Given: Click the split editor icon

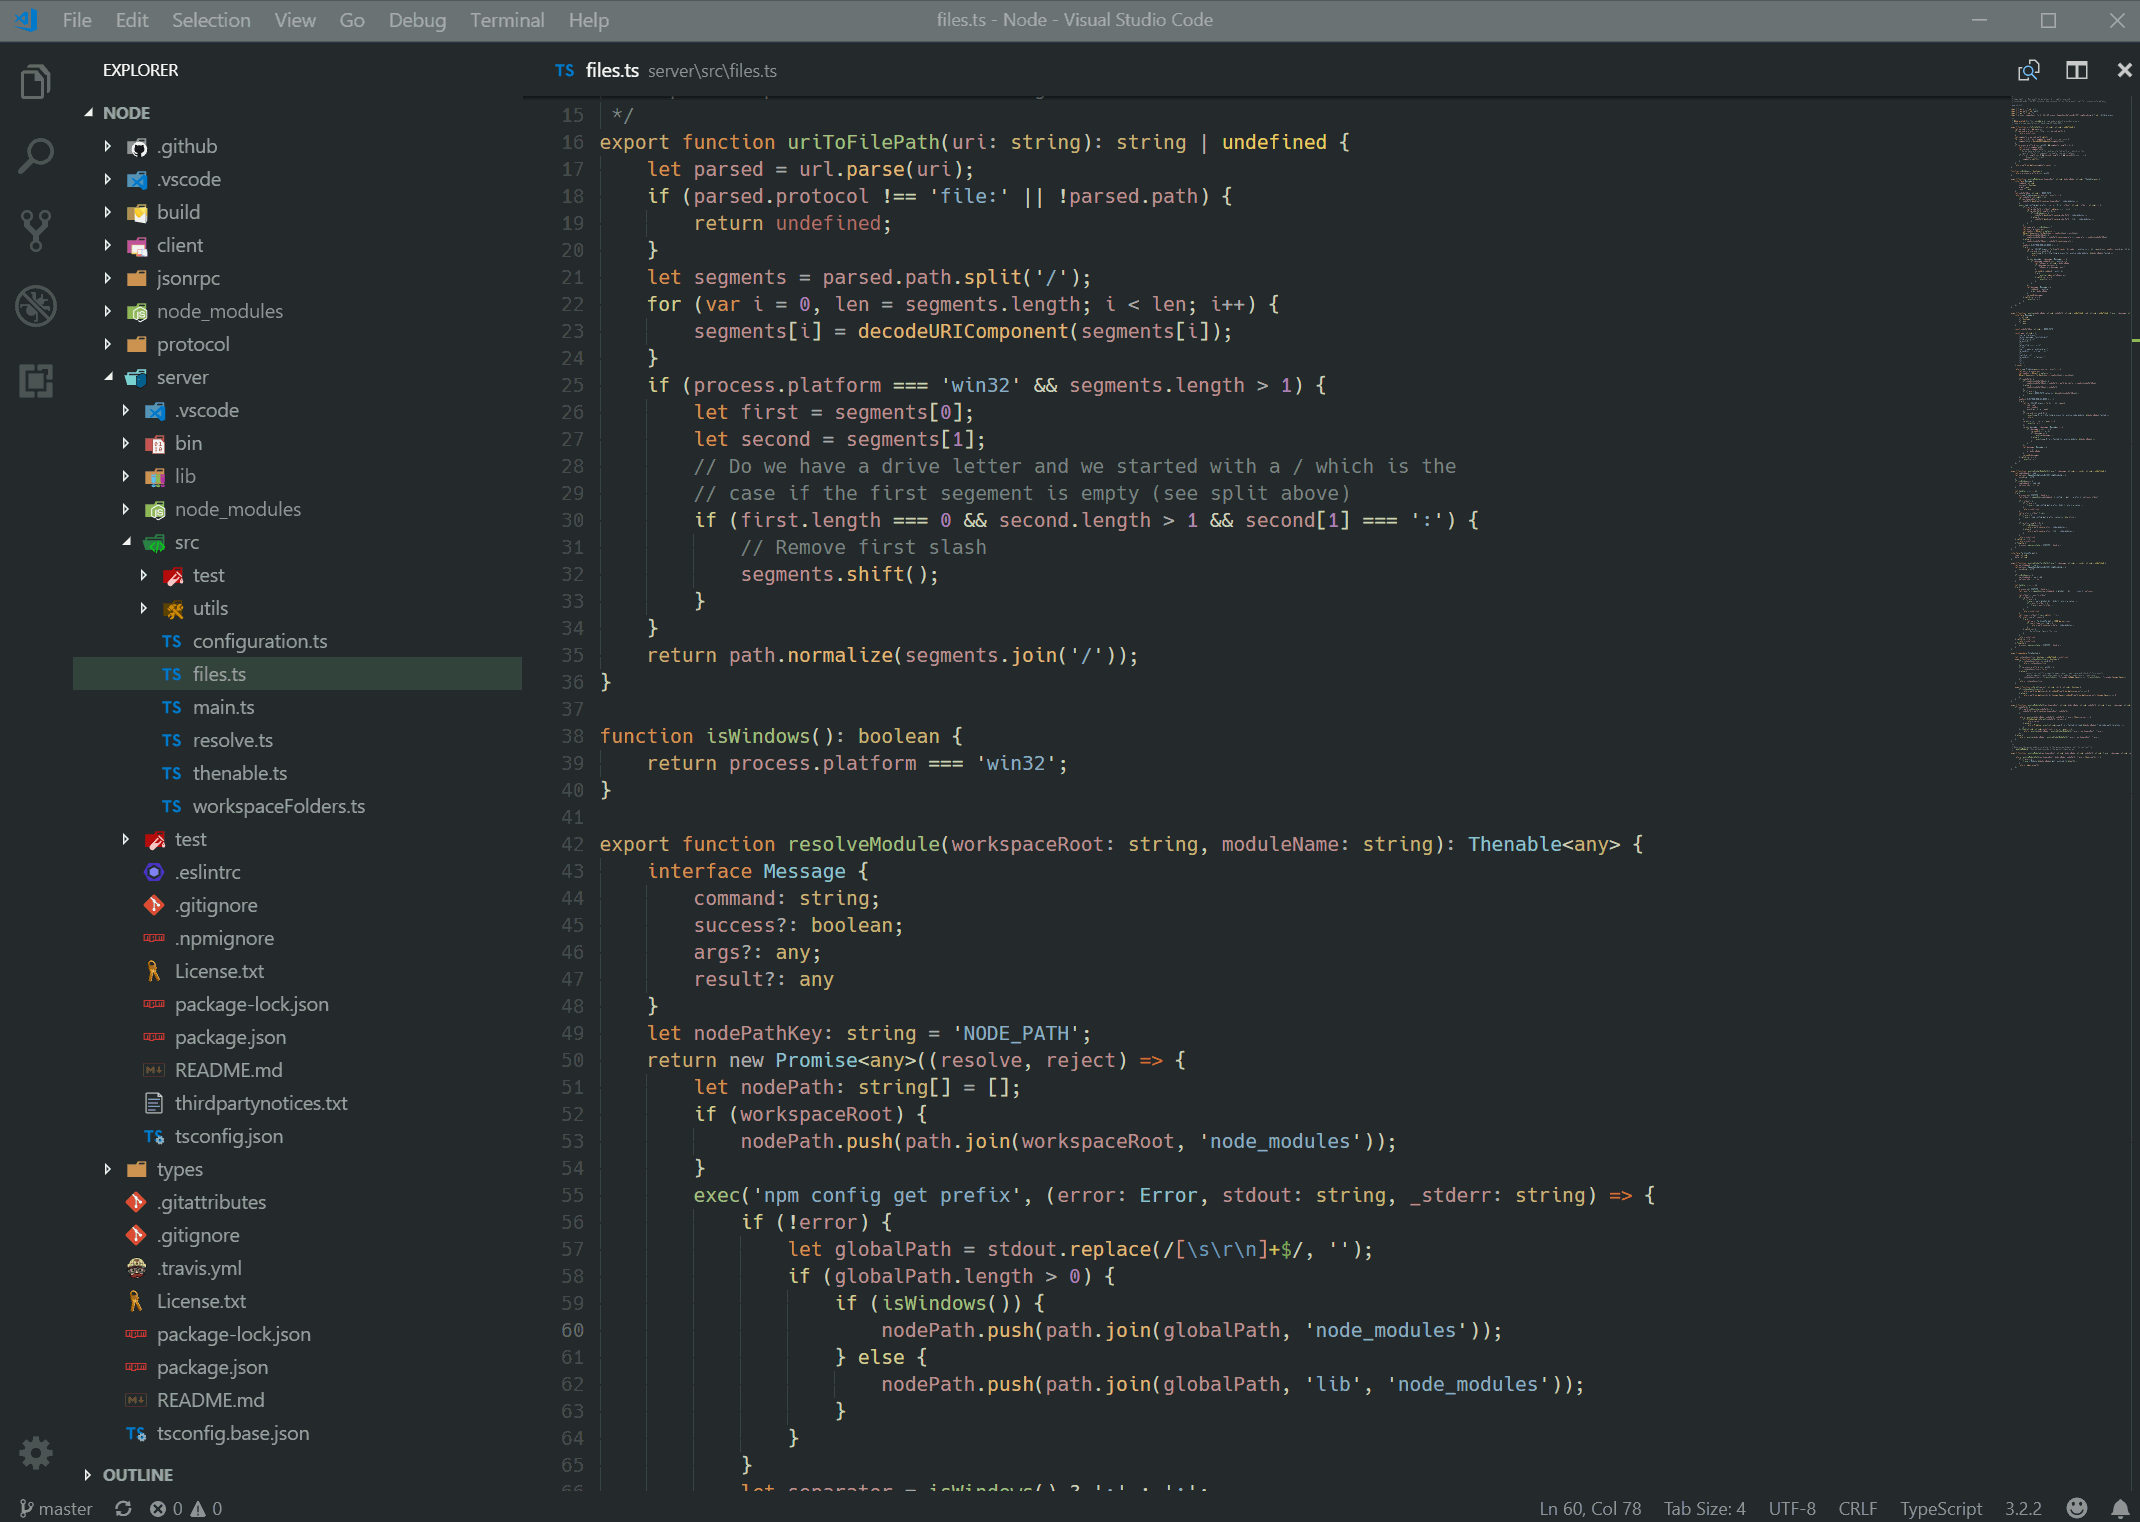Looking at the screenshot, I should tap(2077, 70).
